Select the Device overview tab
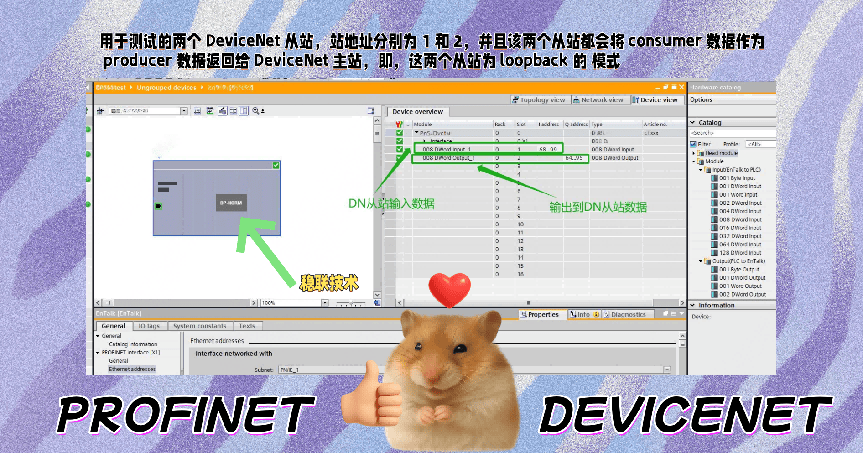 click(x=417, y=112)
